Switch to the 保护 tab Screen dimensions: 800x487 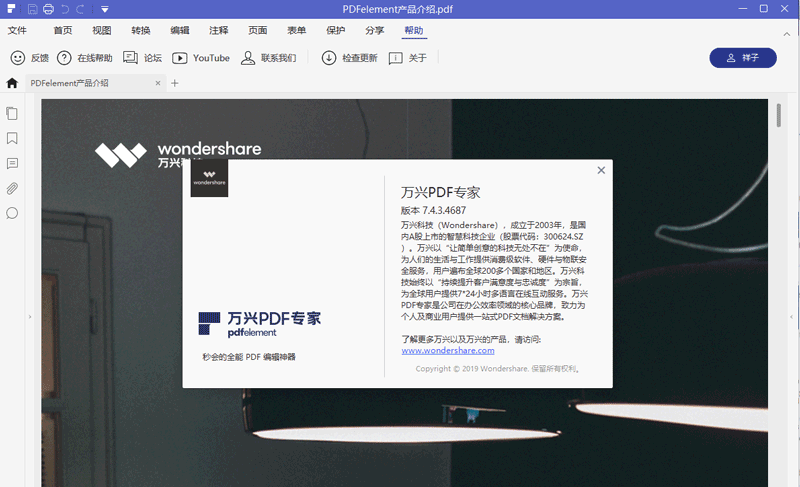tap(336, 31)
